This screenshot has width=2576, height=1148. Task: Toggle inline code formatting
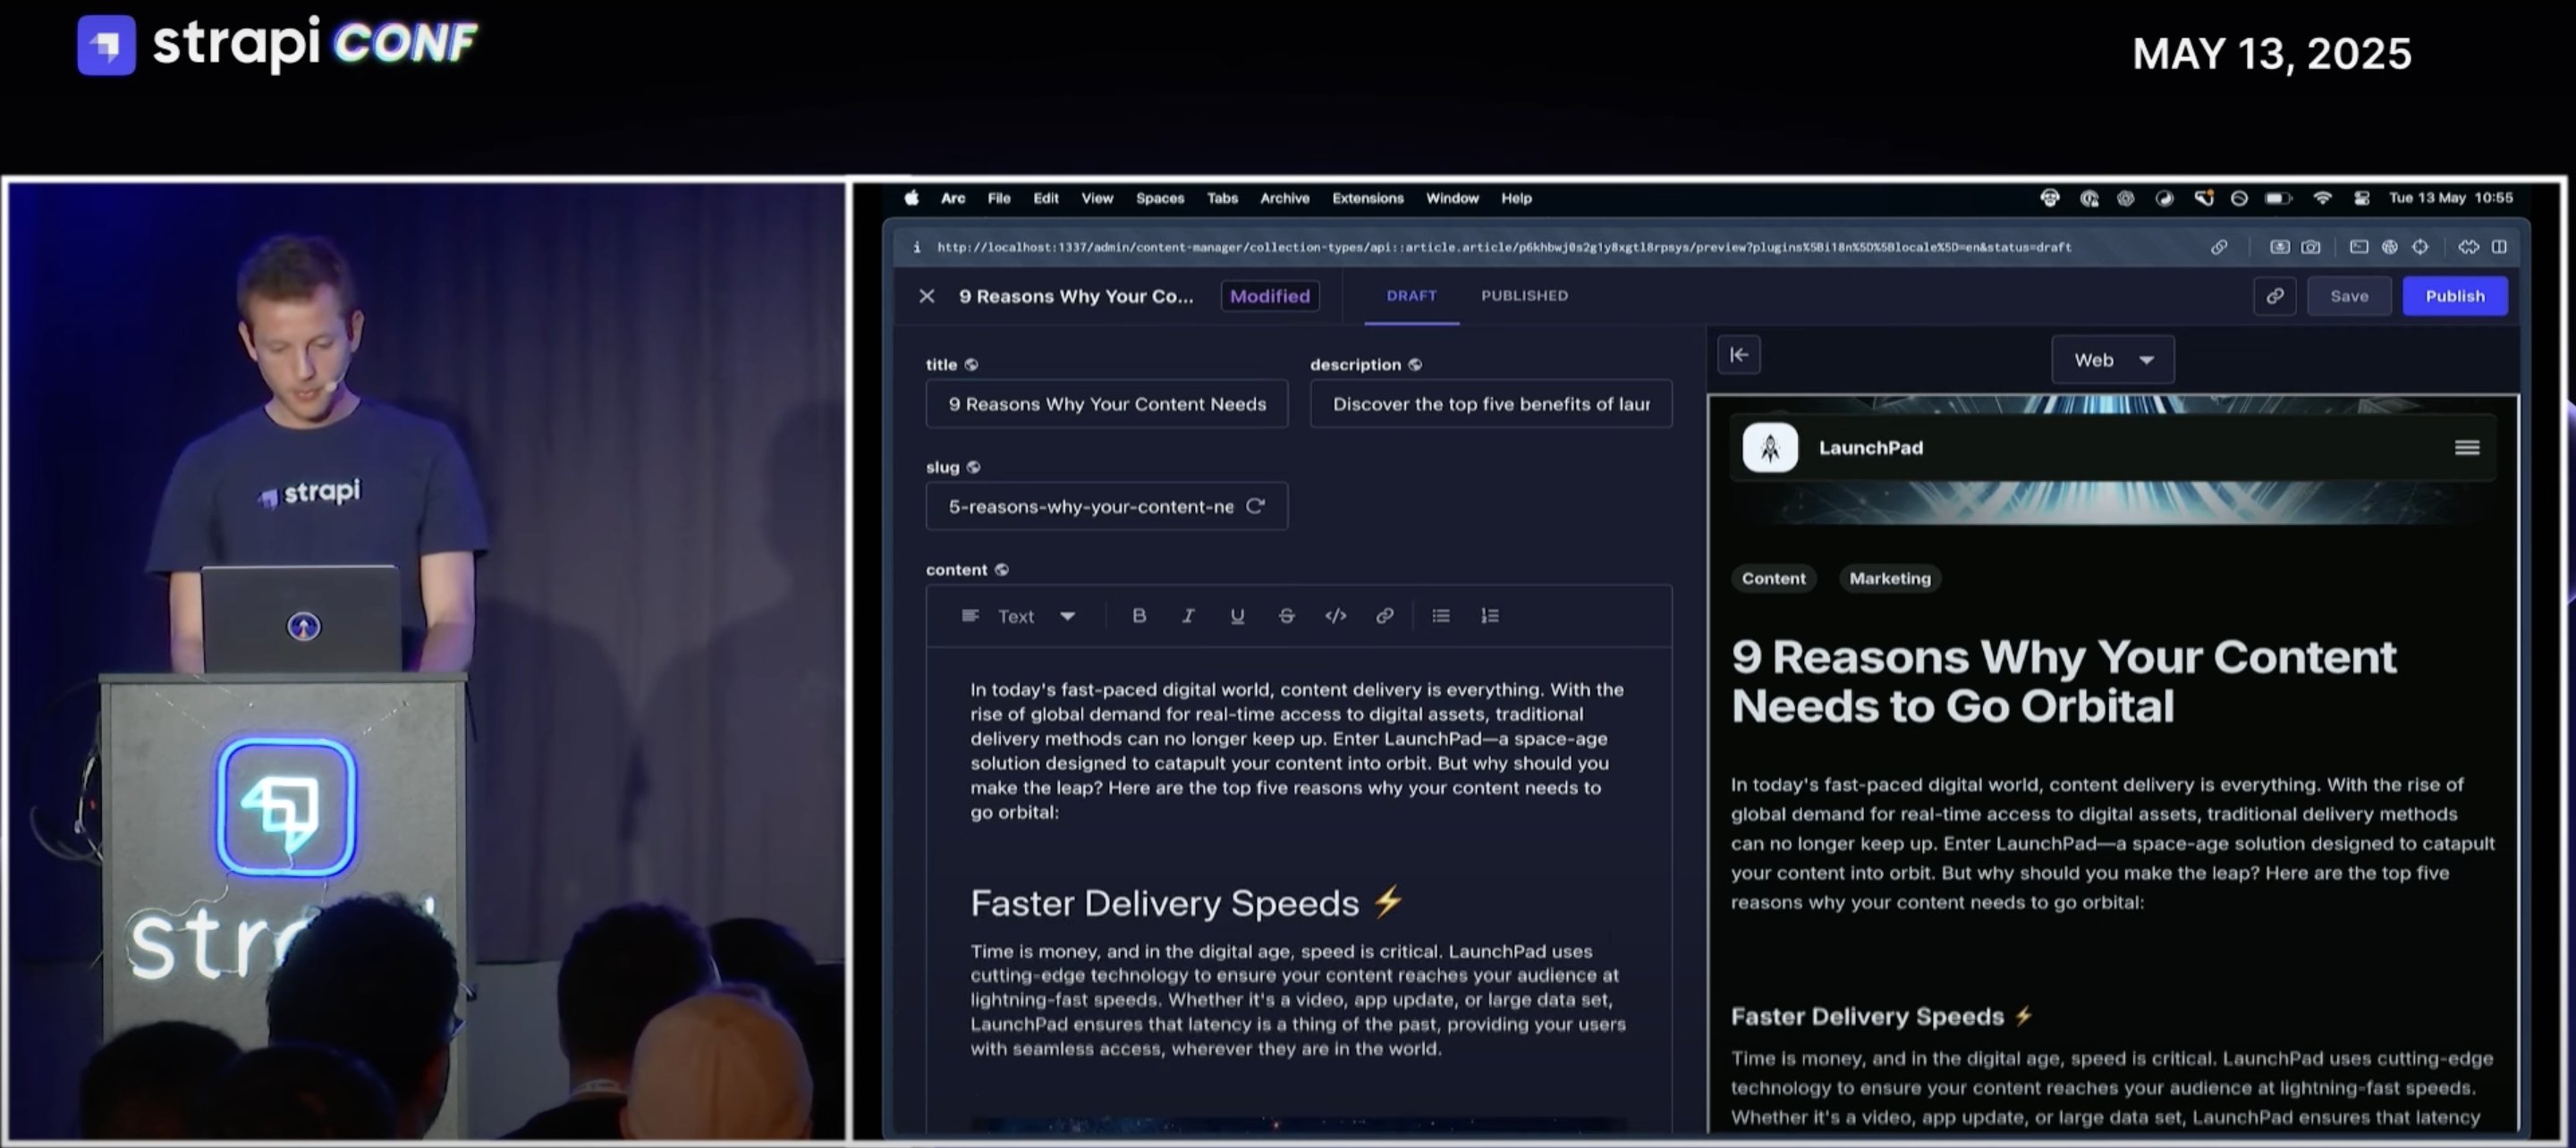coord(1335,616)
